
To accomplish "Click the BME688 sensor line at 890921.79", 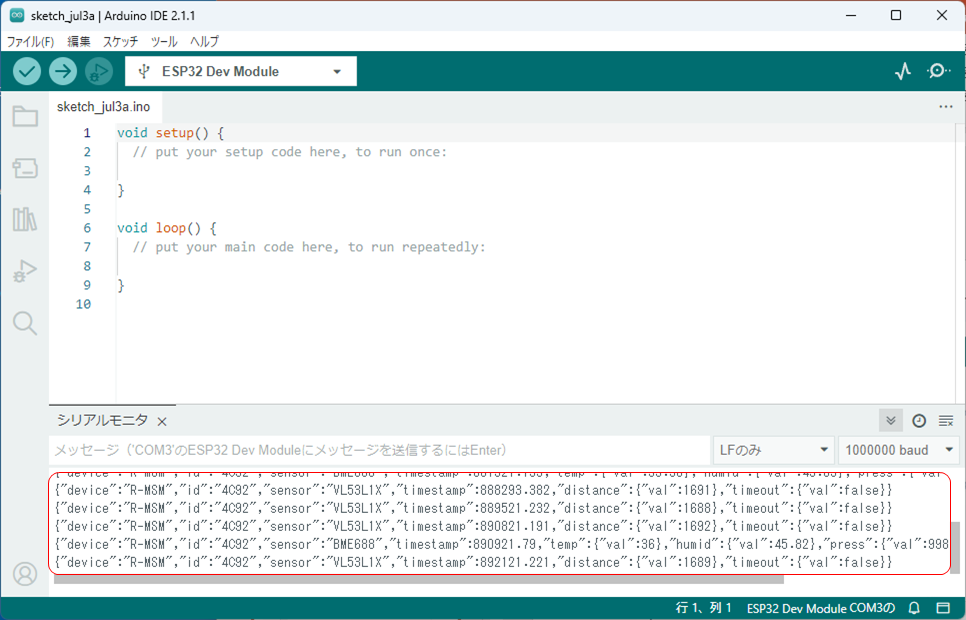I will click(501, 544).
